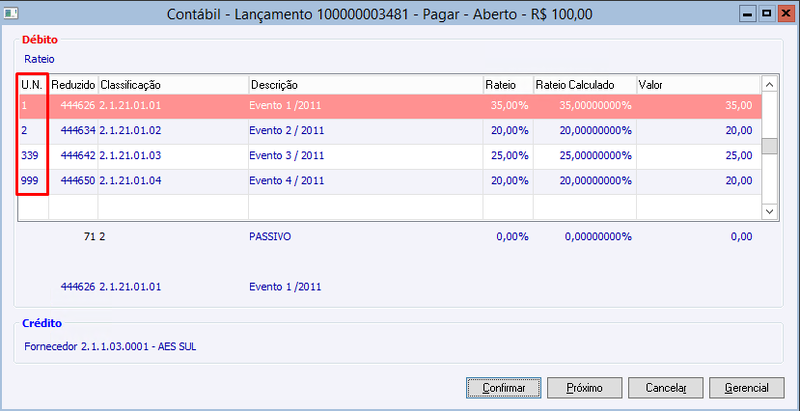Select row with Evento 1 /2011 in grid
Viewport: 800px width, 411px height.
pos(390,106)
